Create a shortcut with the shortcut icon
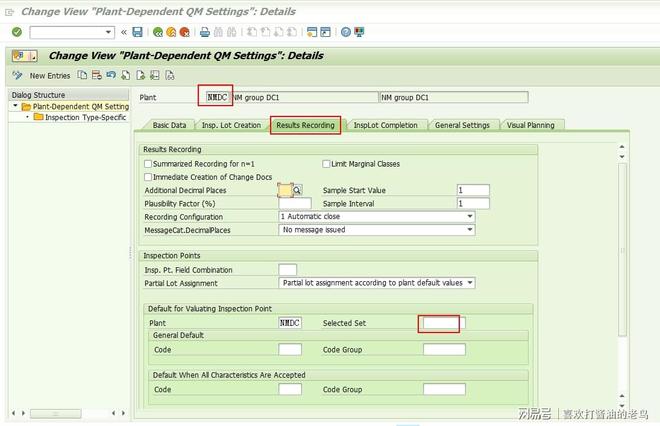 pos(325,32)
